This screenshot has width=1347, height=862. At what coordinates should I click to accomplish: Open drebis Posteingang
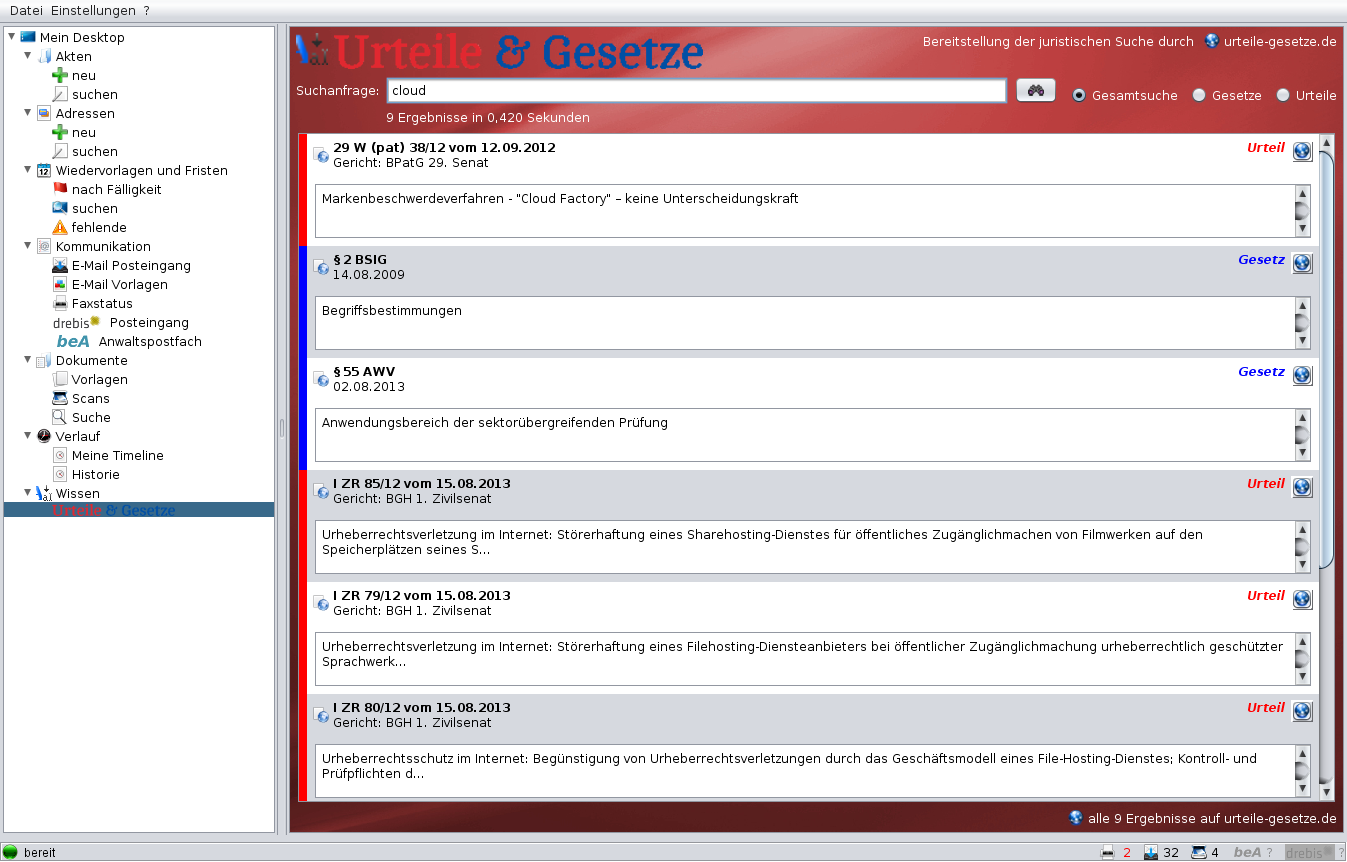tap(121, 322)
